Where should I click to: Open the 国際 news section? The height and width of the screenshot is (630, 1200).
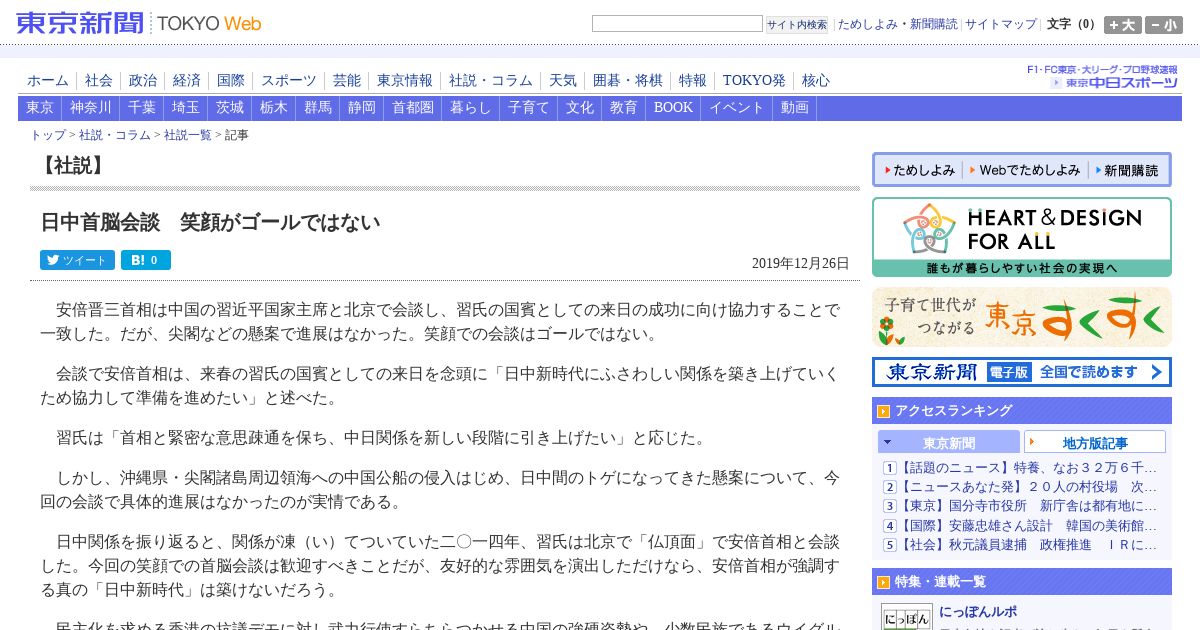231,80
